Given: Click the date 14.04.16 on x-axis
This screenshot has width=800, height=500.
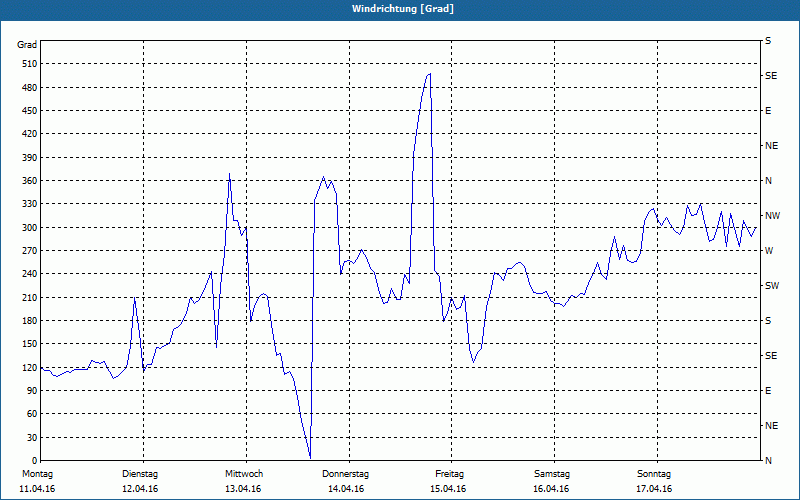Looking at the screenshot, I should 346,489.
